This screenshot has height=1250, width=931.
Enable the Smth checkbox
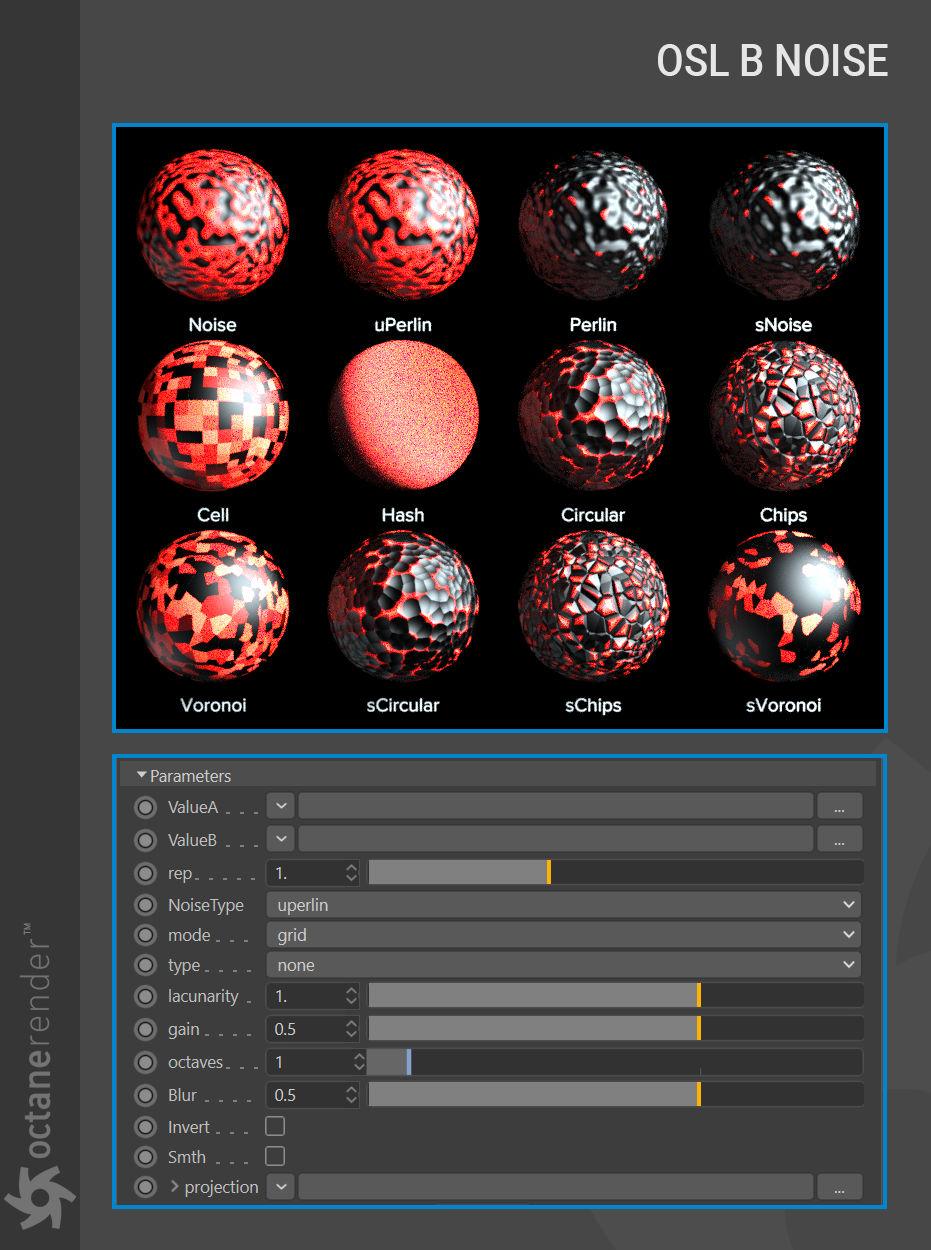pos(275,1156)
